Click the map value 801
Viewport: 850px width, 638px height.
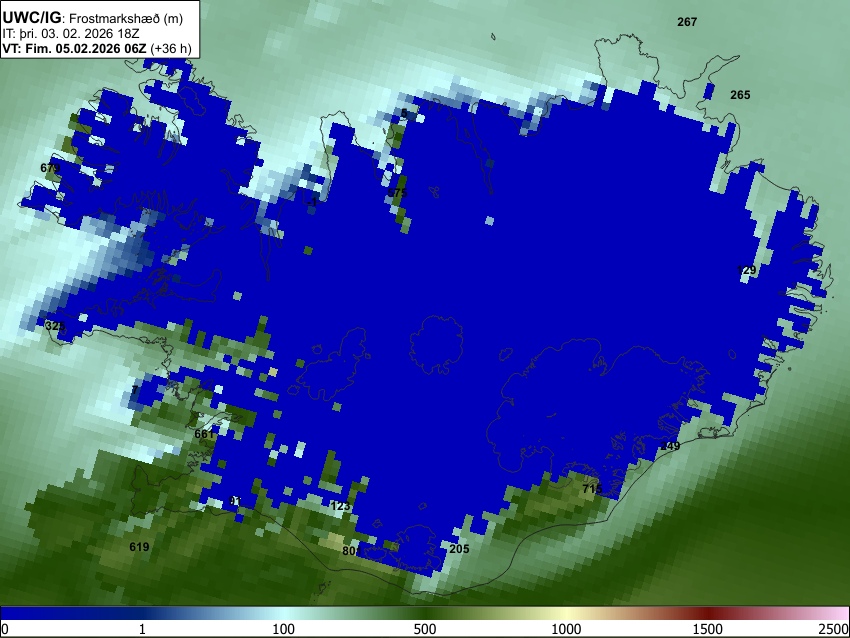351,551
